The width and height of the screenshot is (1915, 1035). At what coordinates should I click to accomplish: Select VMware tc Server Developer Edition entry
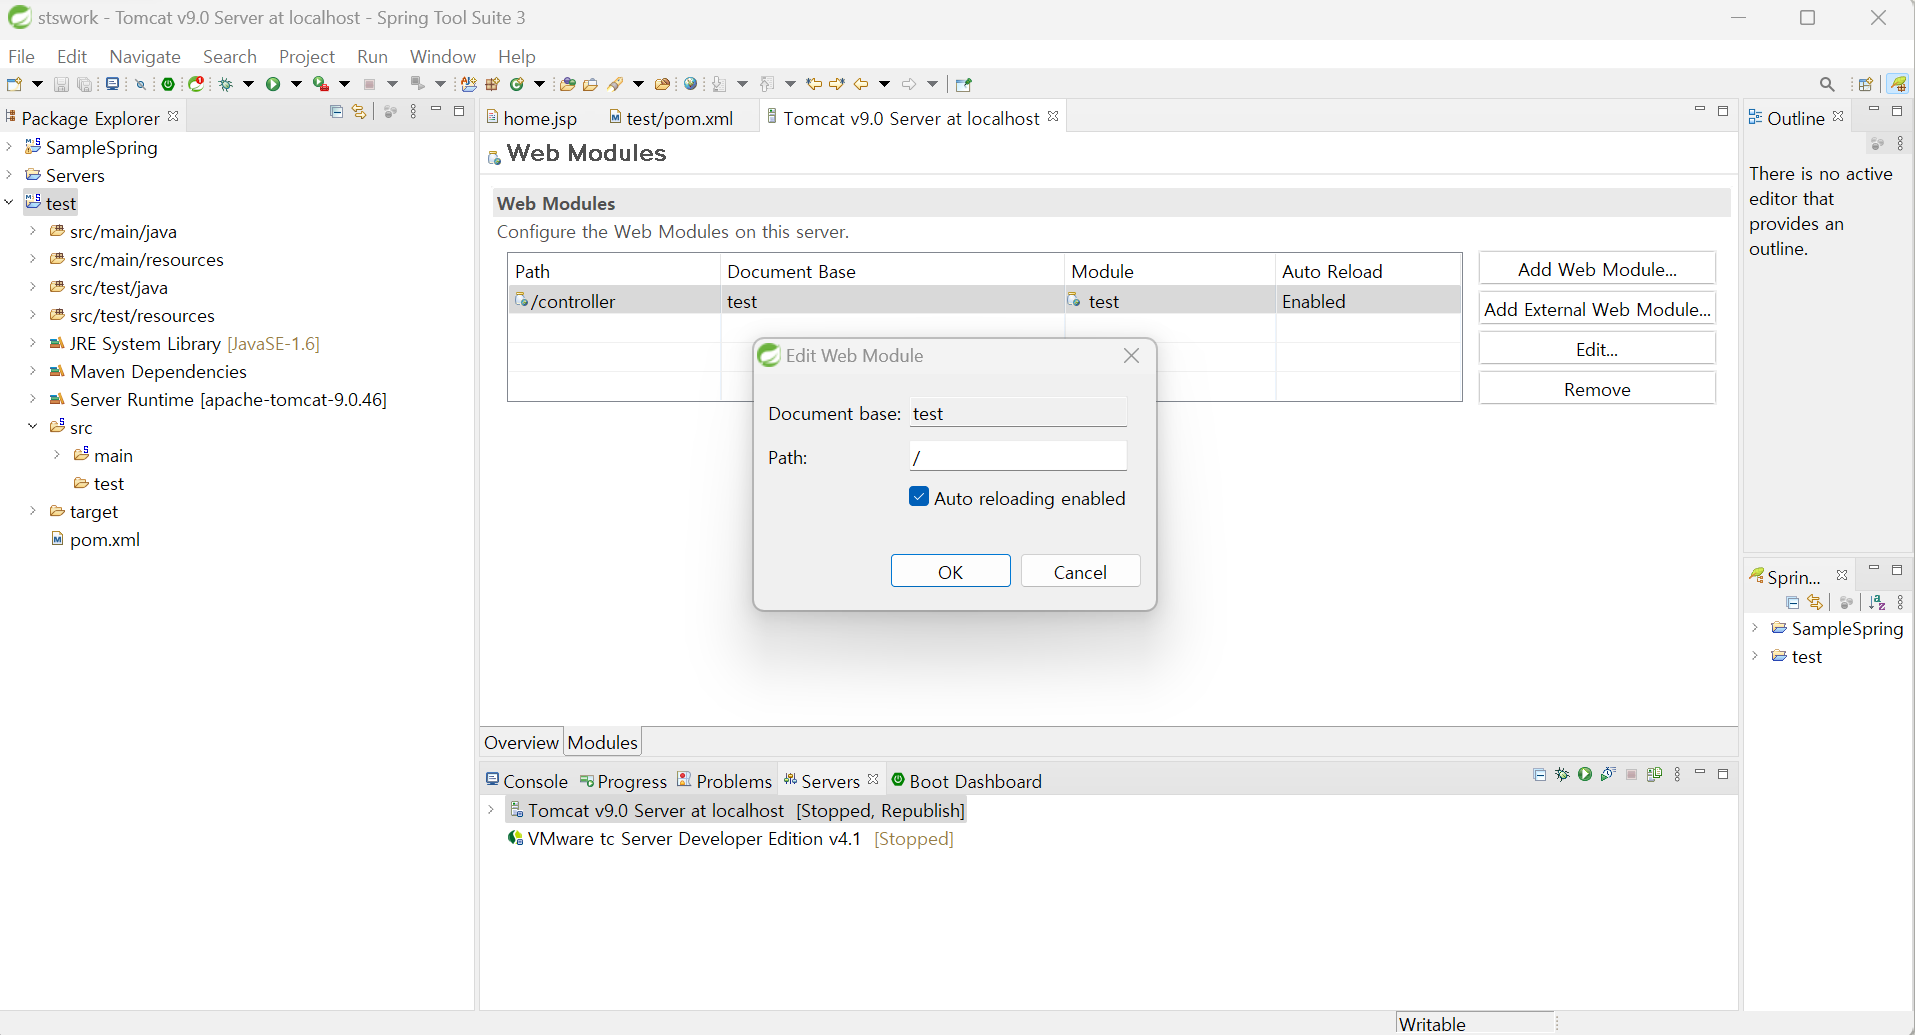731,838
